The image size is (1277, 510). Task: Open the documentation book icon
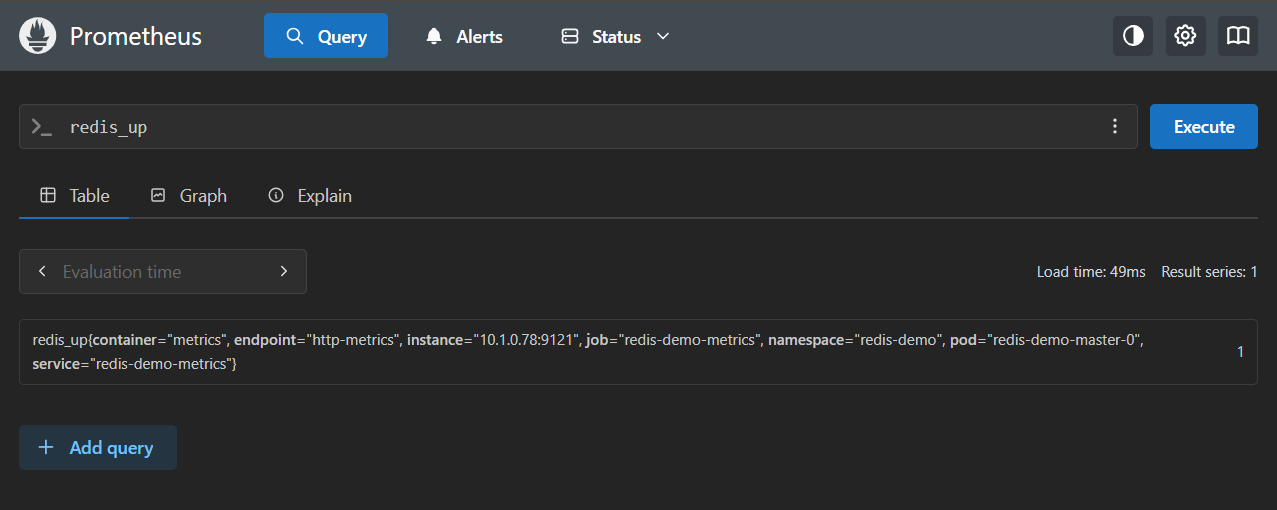pyautogui.click(x=1238, y=36)
